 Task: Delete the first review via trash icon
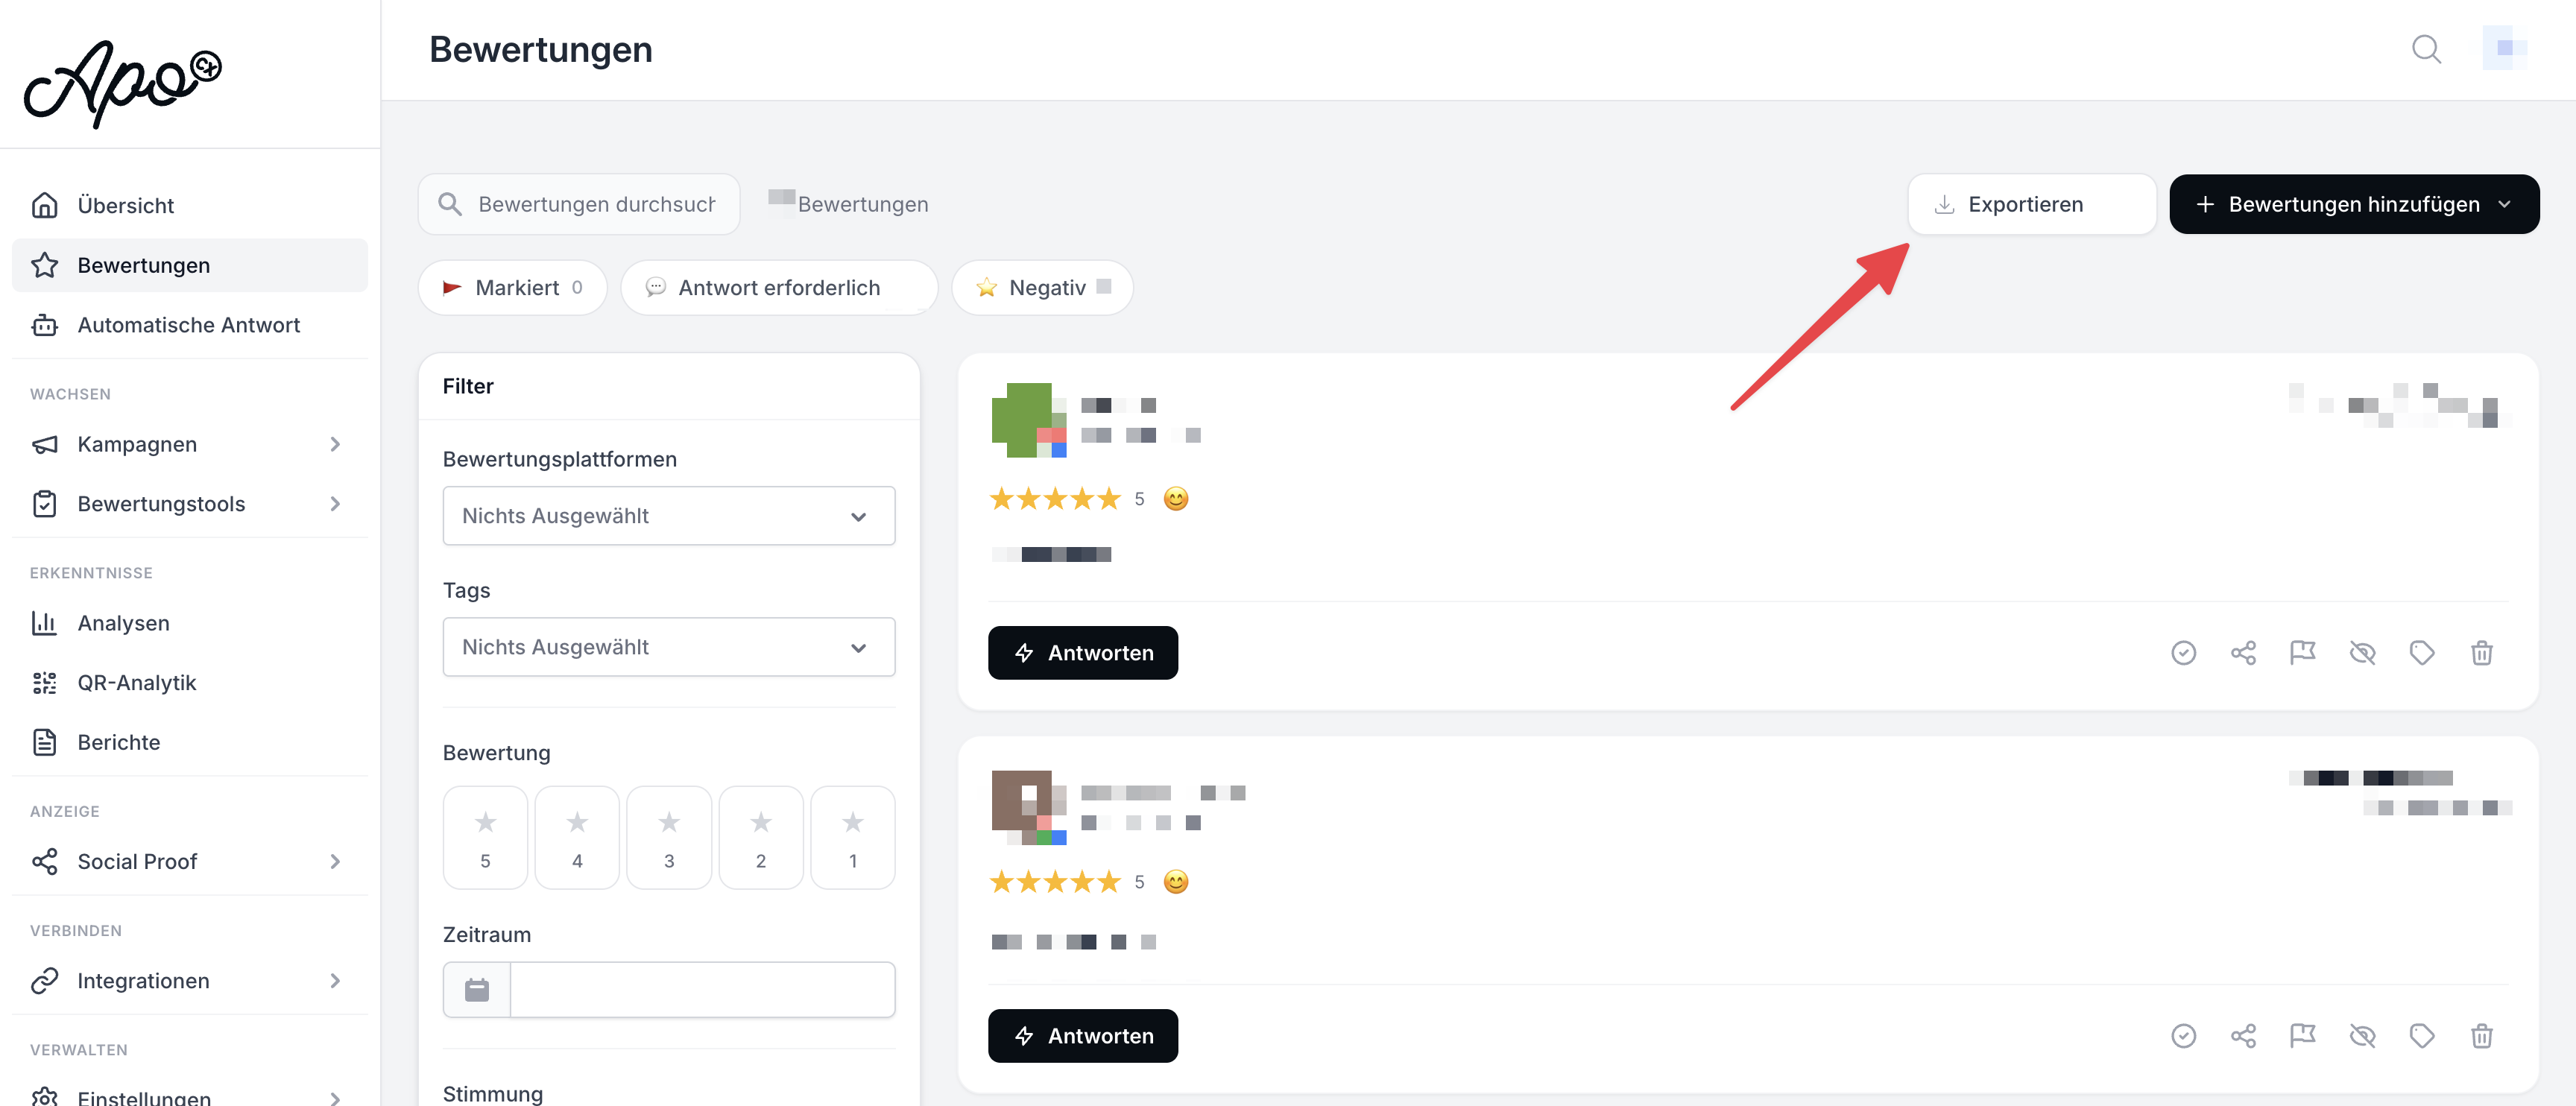pos(2481,653)
